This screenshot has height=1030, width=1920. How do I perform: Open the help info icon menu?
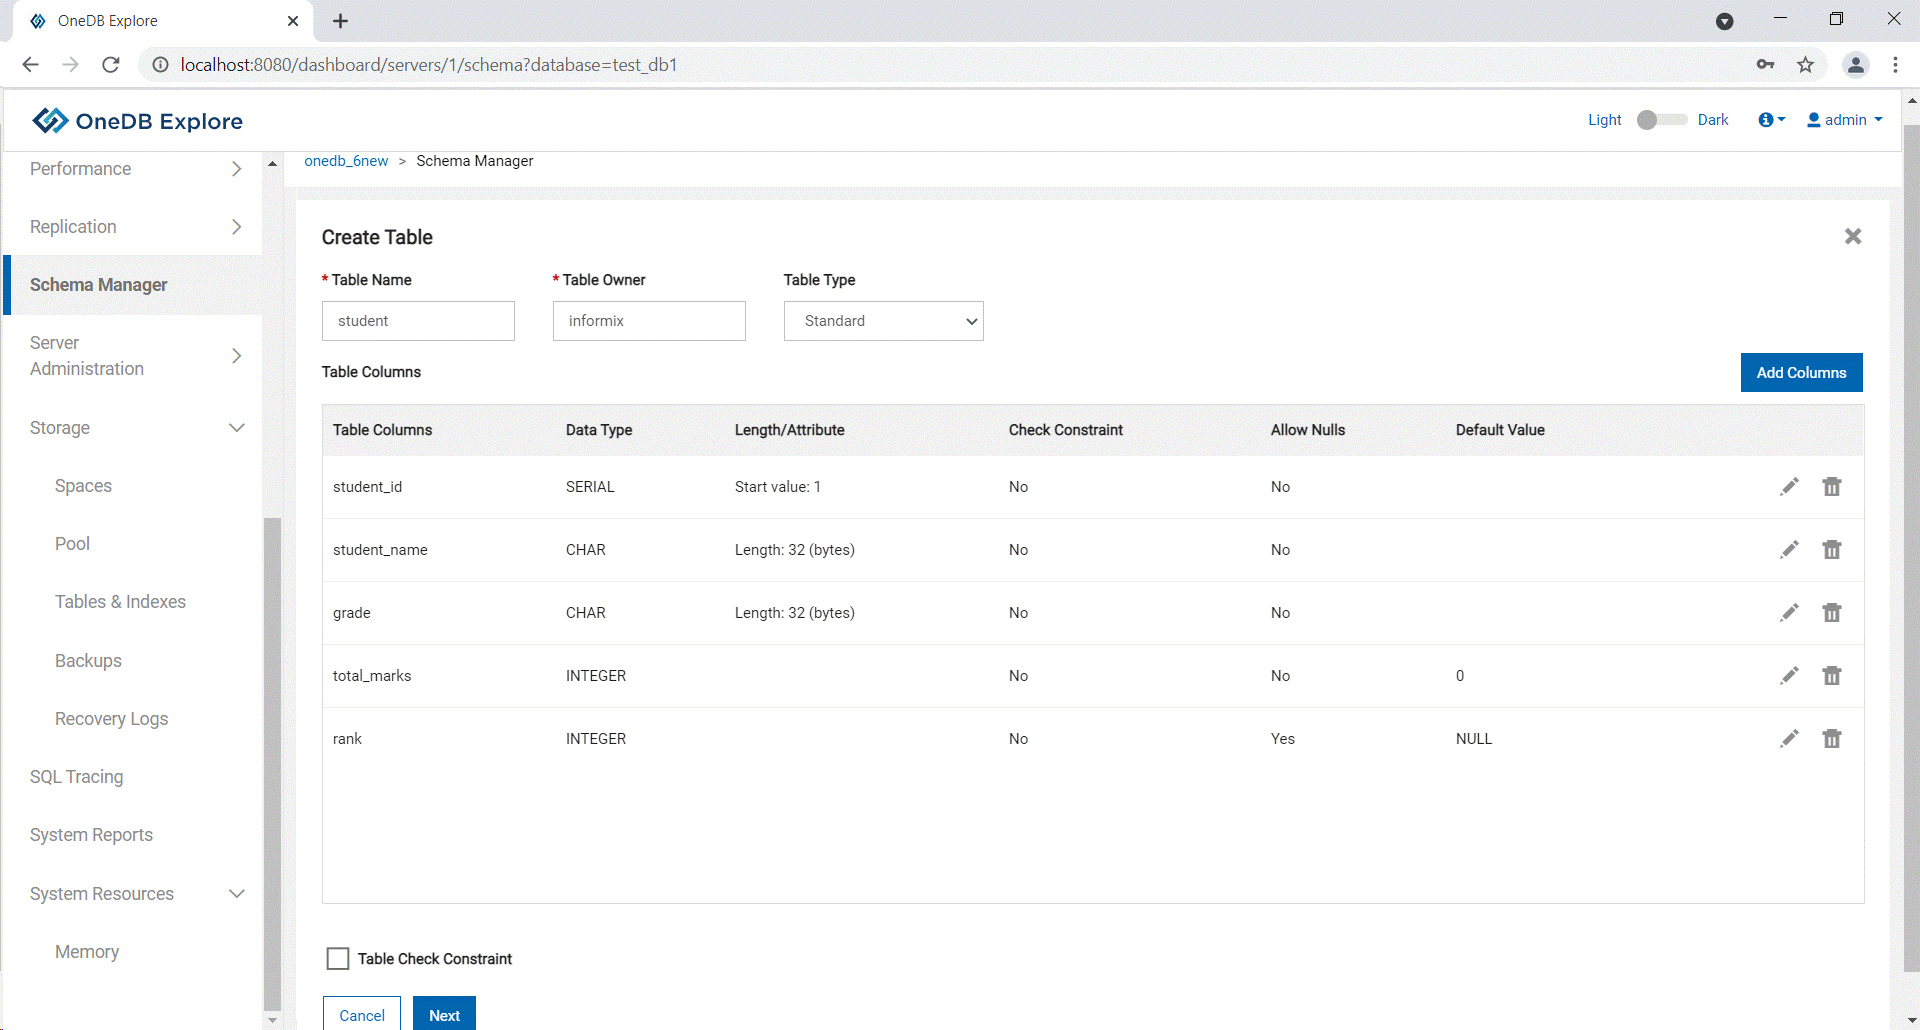point(1770,120)
